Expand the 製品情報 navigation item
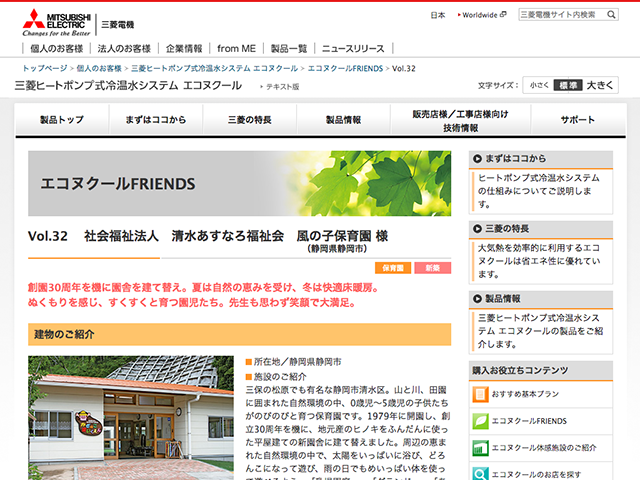Image resolution: width=640 pixels, height=480 pixels. (338, 120)
